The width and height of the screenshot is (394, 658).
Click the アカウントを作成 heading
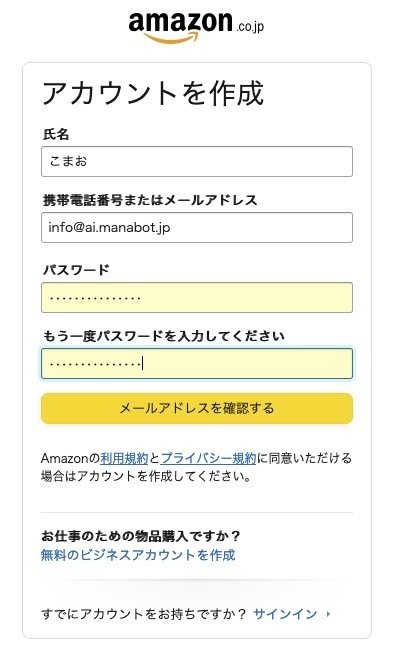153,93
